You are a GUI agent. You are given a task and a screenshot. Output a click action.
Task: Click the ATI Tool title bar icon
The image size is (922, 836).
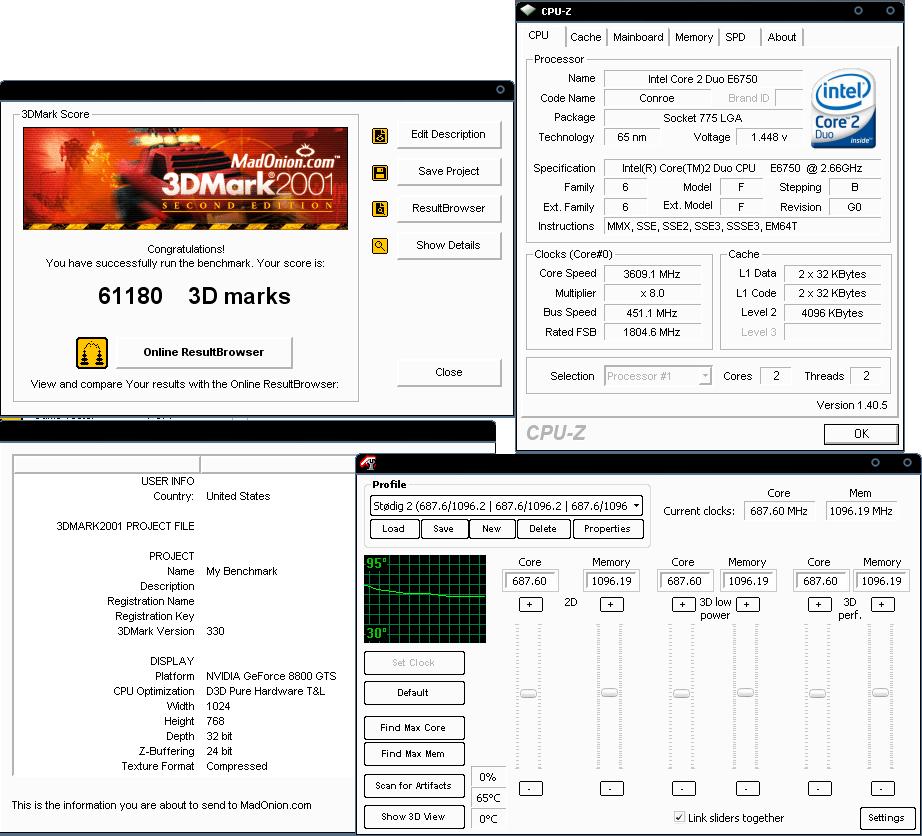[x=369, y=463]
